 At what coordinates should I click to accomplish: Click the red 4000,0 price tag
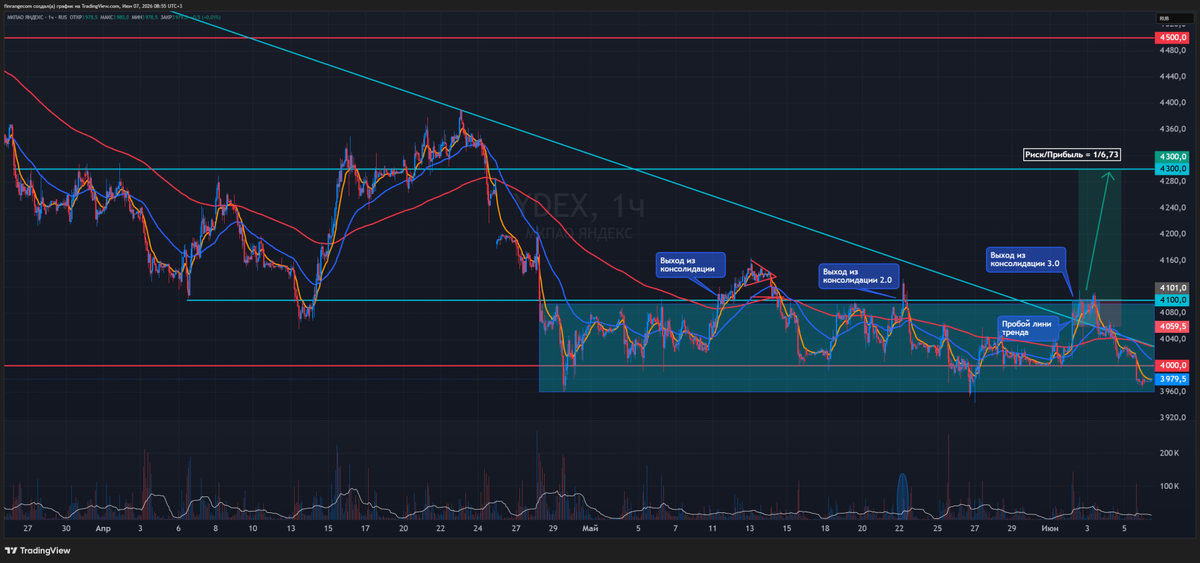coord(1173,366)
